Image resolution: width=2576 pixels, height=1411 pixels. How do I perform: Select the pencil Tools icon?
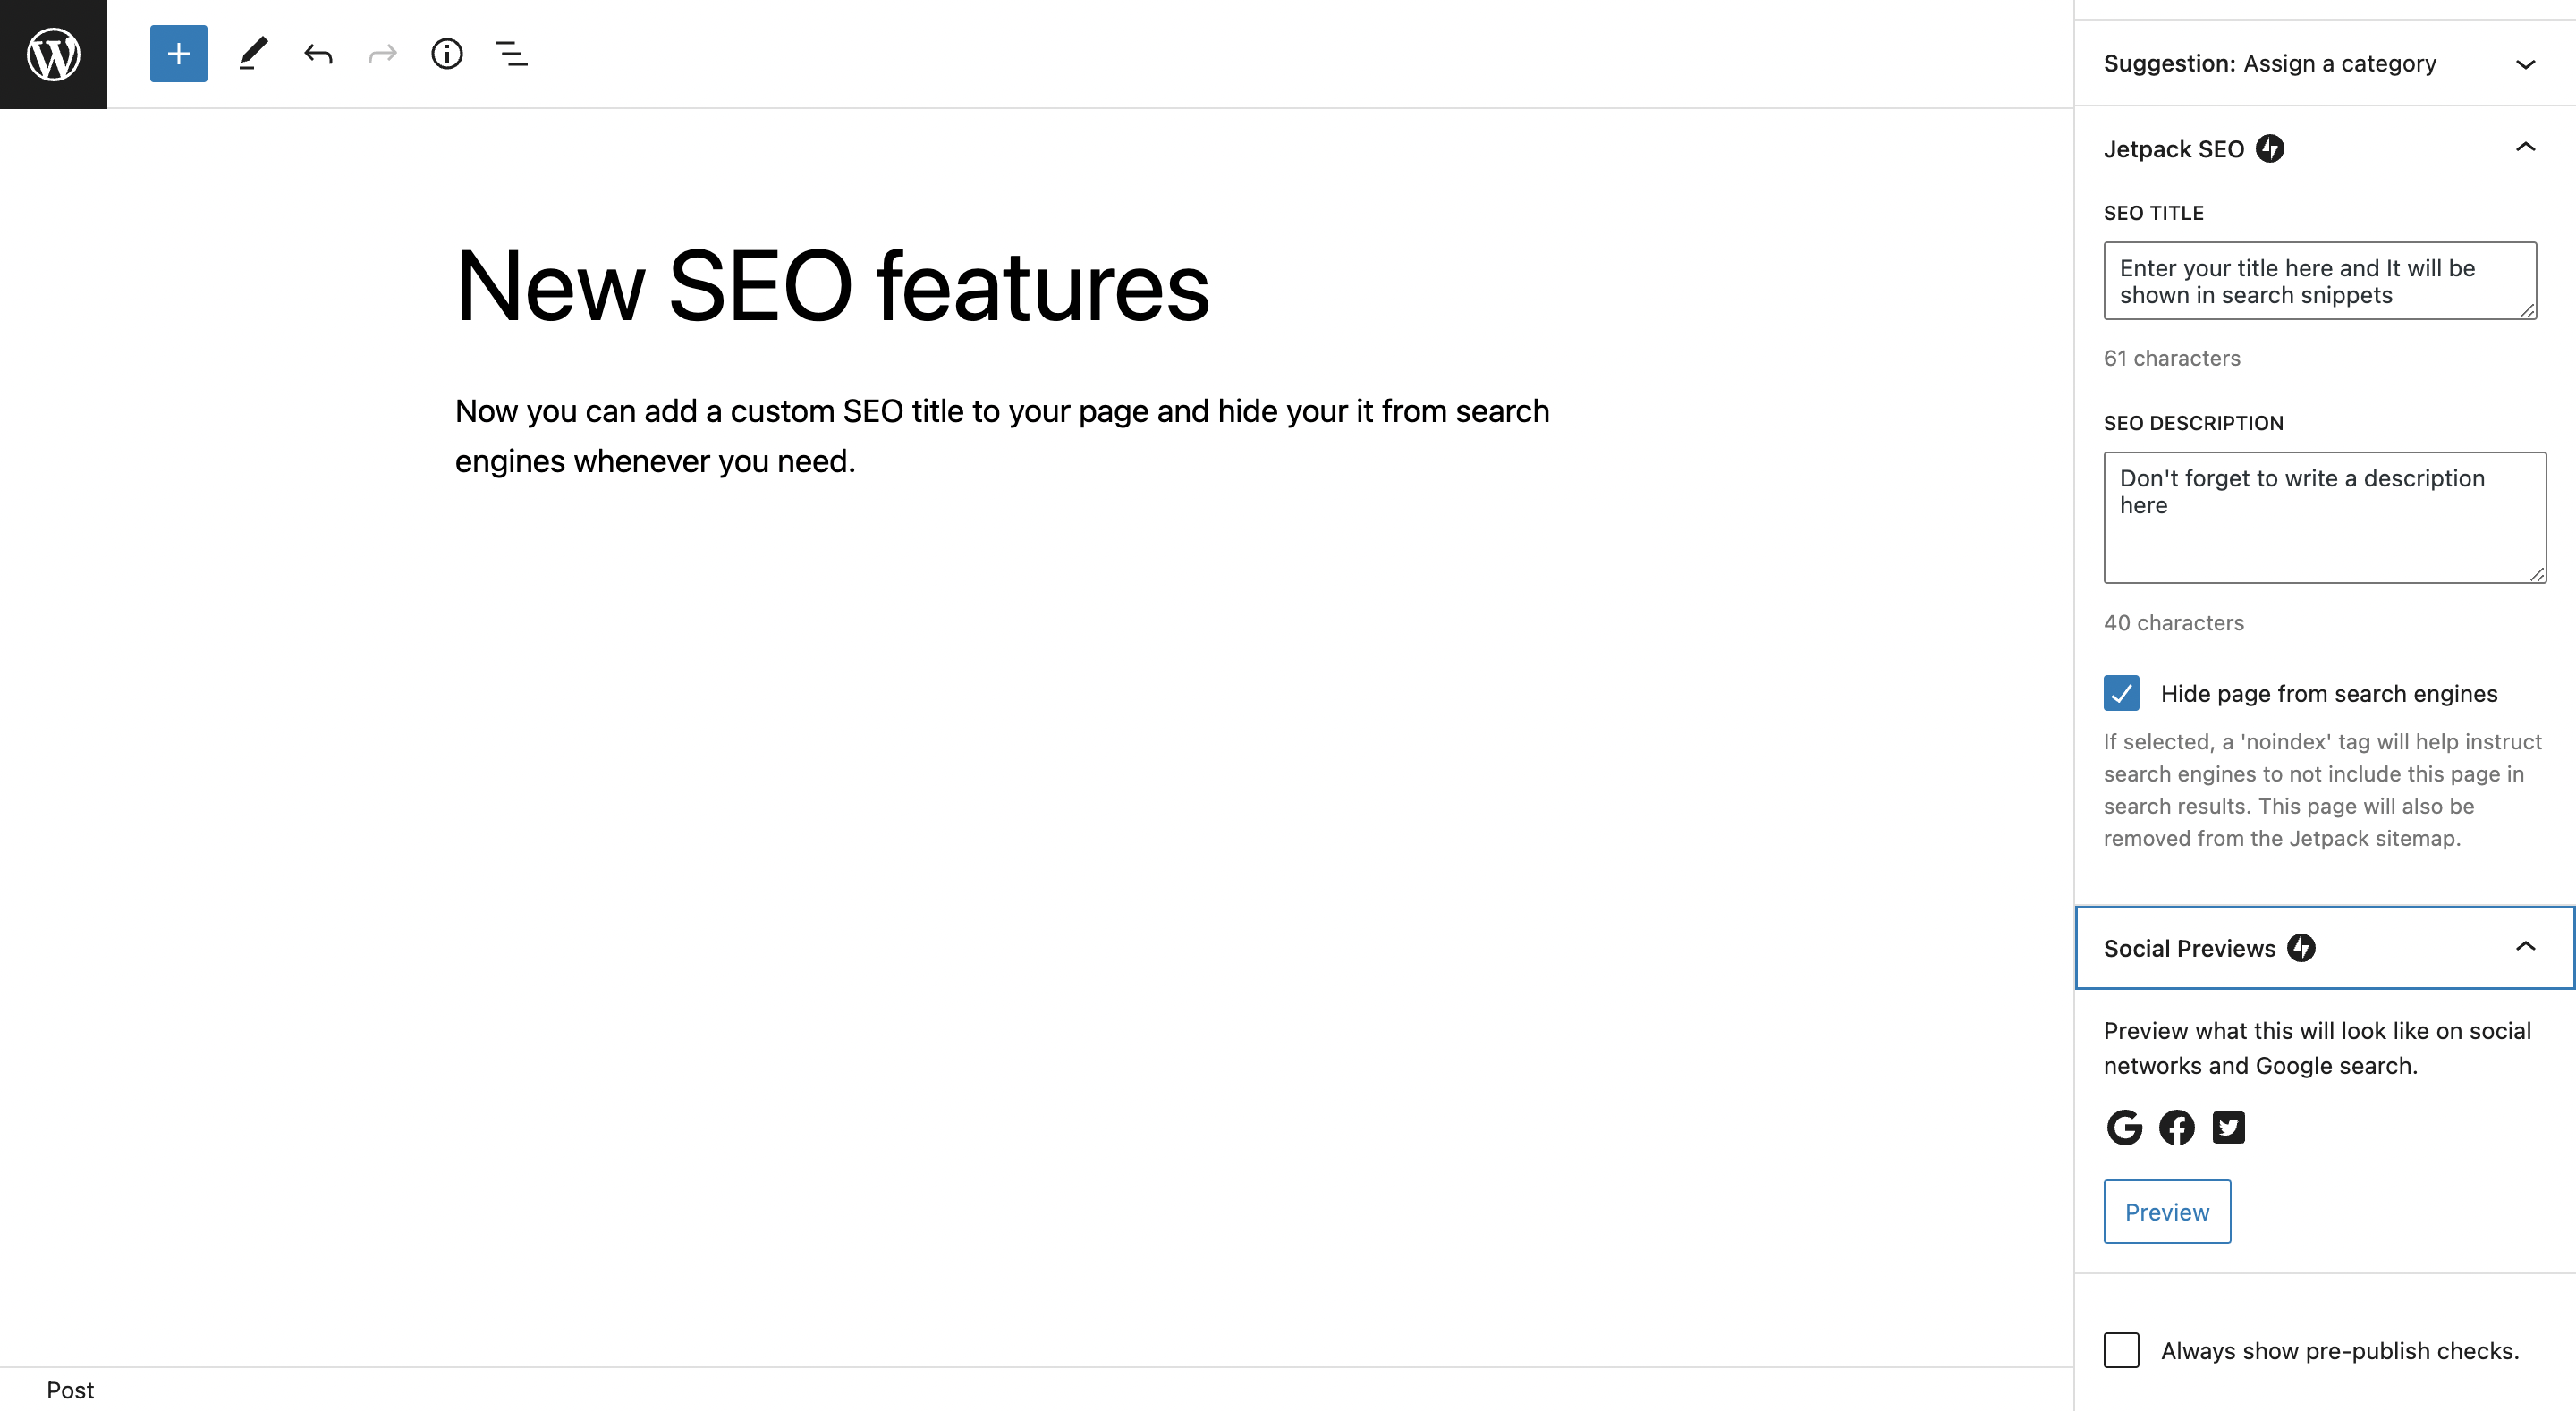[253, 54]
